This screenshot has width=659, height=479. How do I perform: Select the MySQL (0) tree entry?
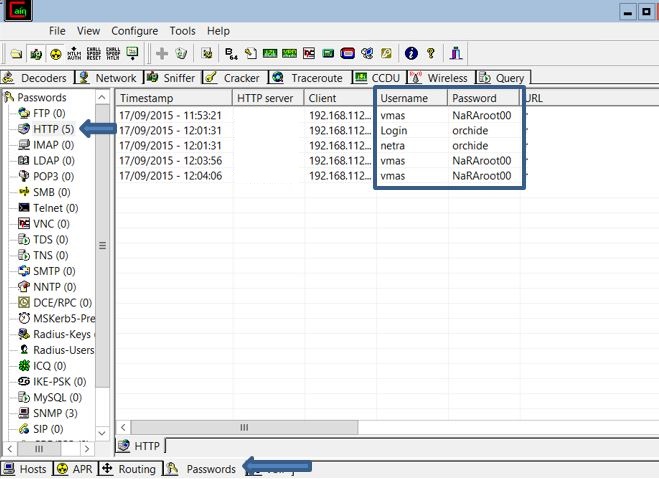click(58, 397)
